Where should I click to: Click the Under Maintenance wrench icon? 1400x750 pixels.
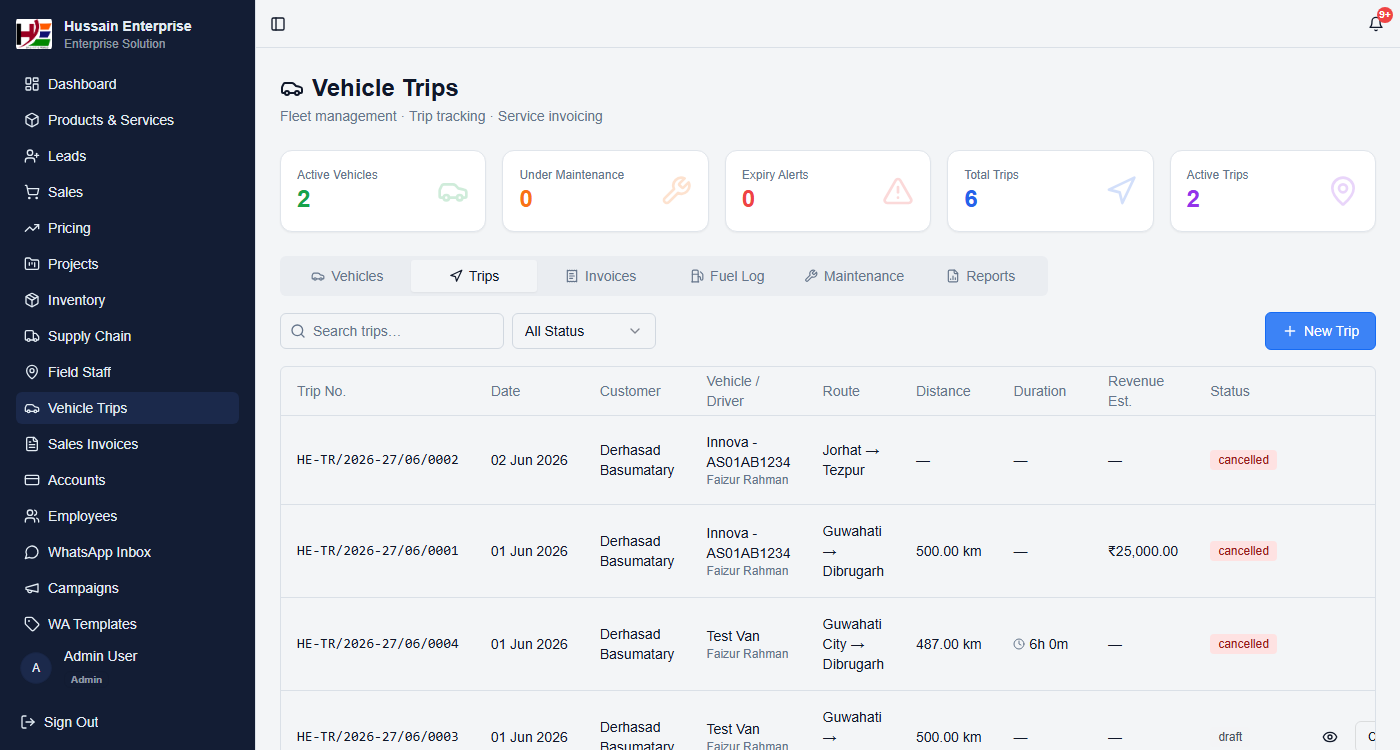tap(676, 191)
